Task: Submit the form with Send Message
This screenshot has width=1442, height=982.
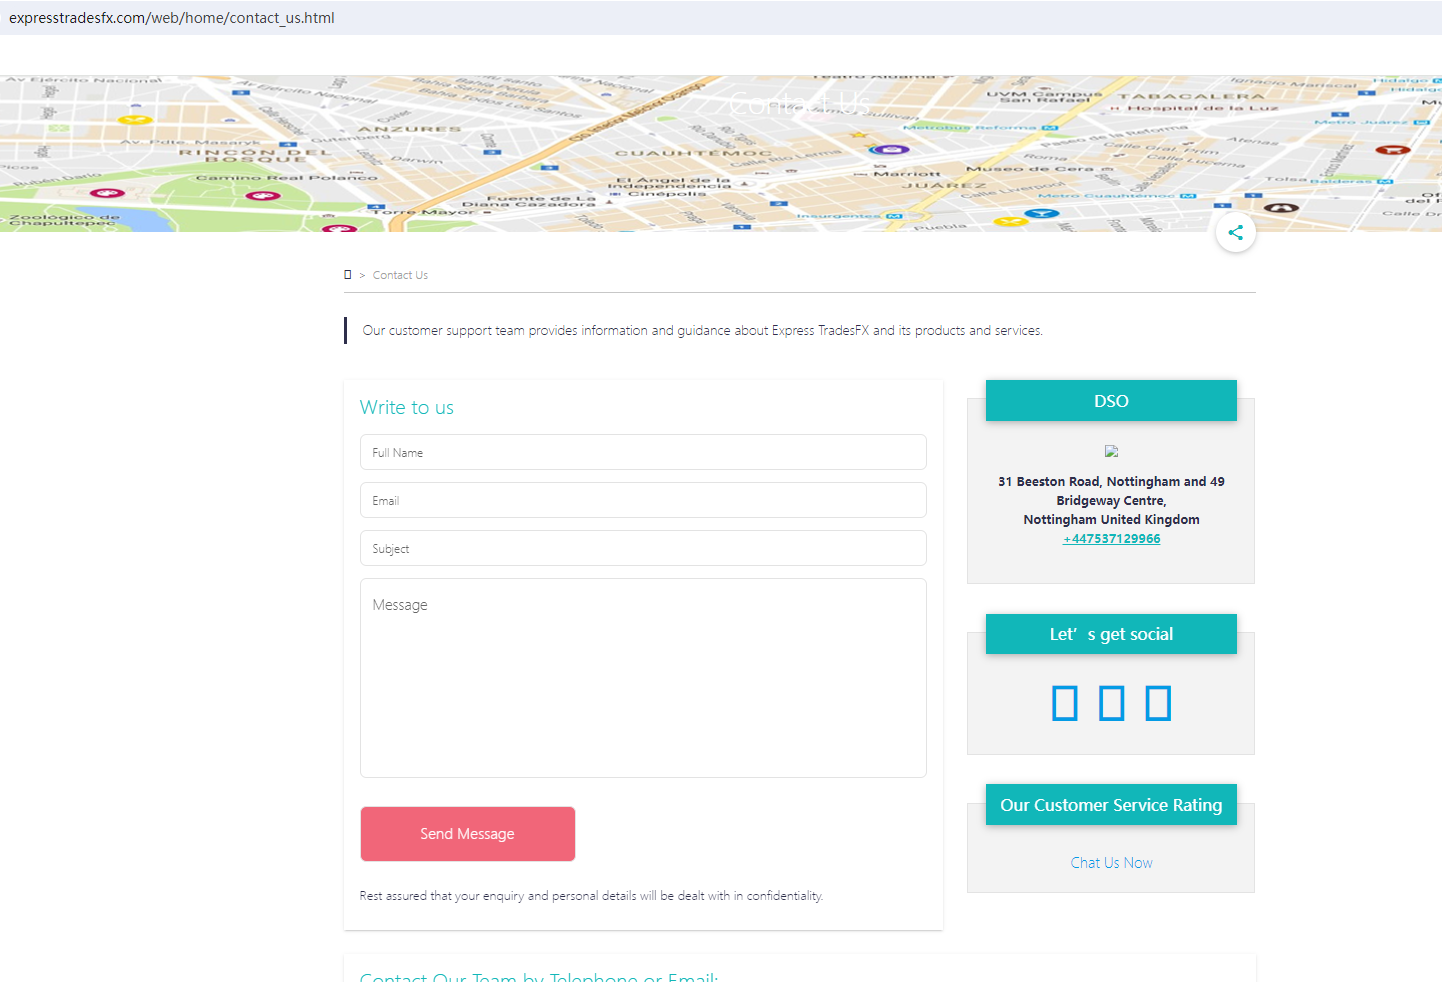Action: click(x=467, y=834)
